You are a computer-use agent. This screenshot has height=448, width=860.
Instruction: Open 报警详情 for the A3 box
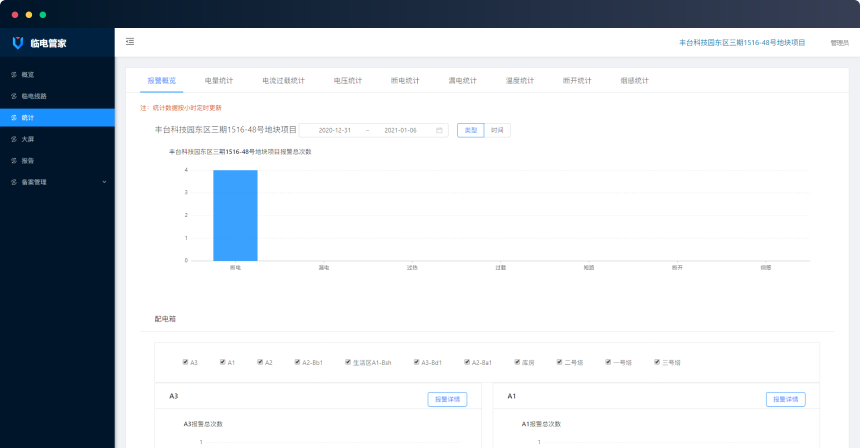pos(448,399)
